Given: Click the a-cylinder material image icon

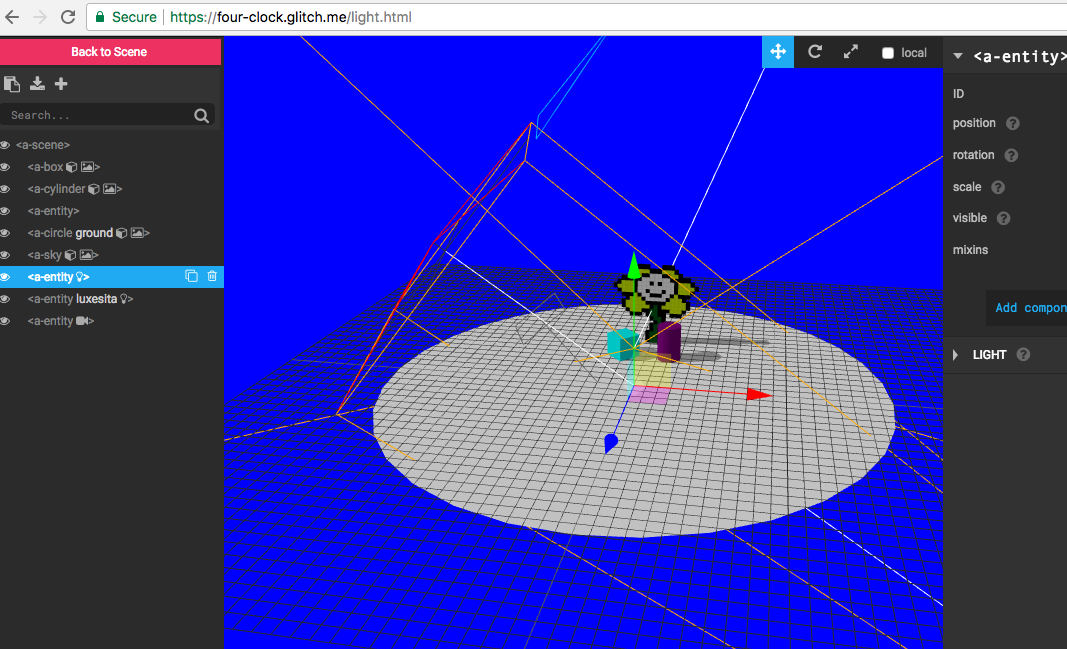Looking at the screenshot, I should point(110,188).
